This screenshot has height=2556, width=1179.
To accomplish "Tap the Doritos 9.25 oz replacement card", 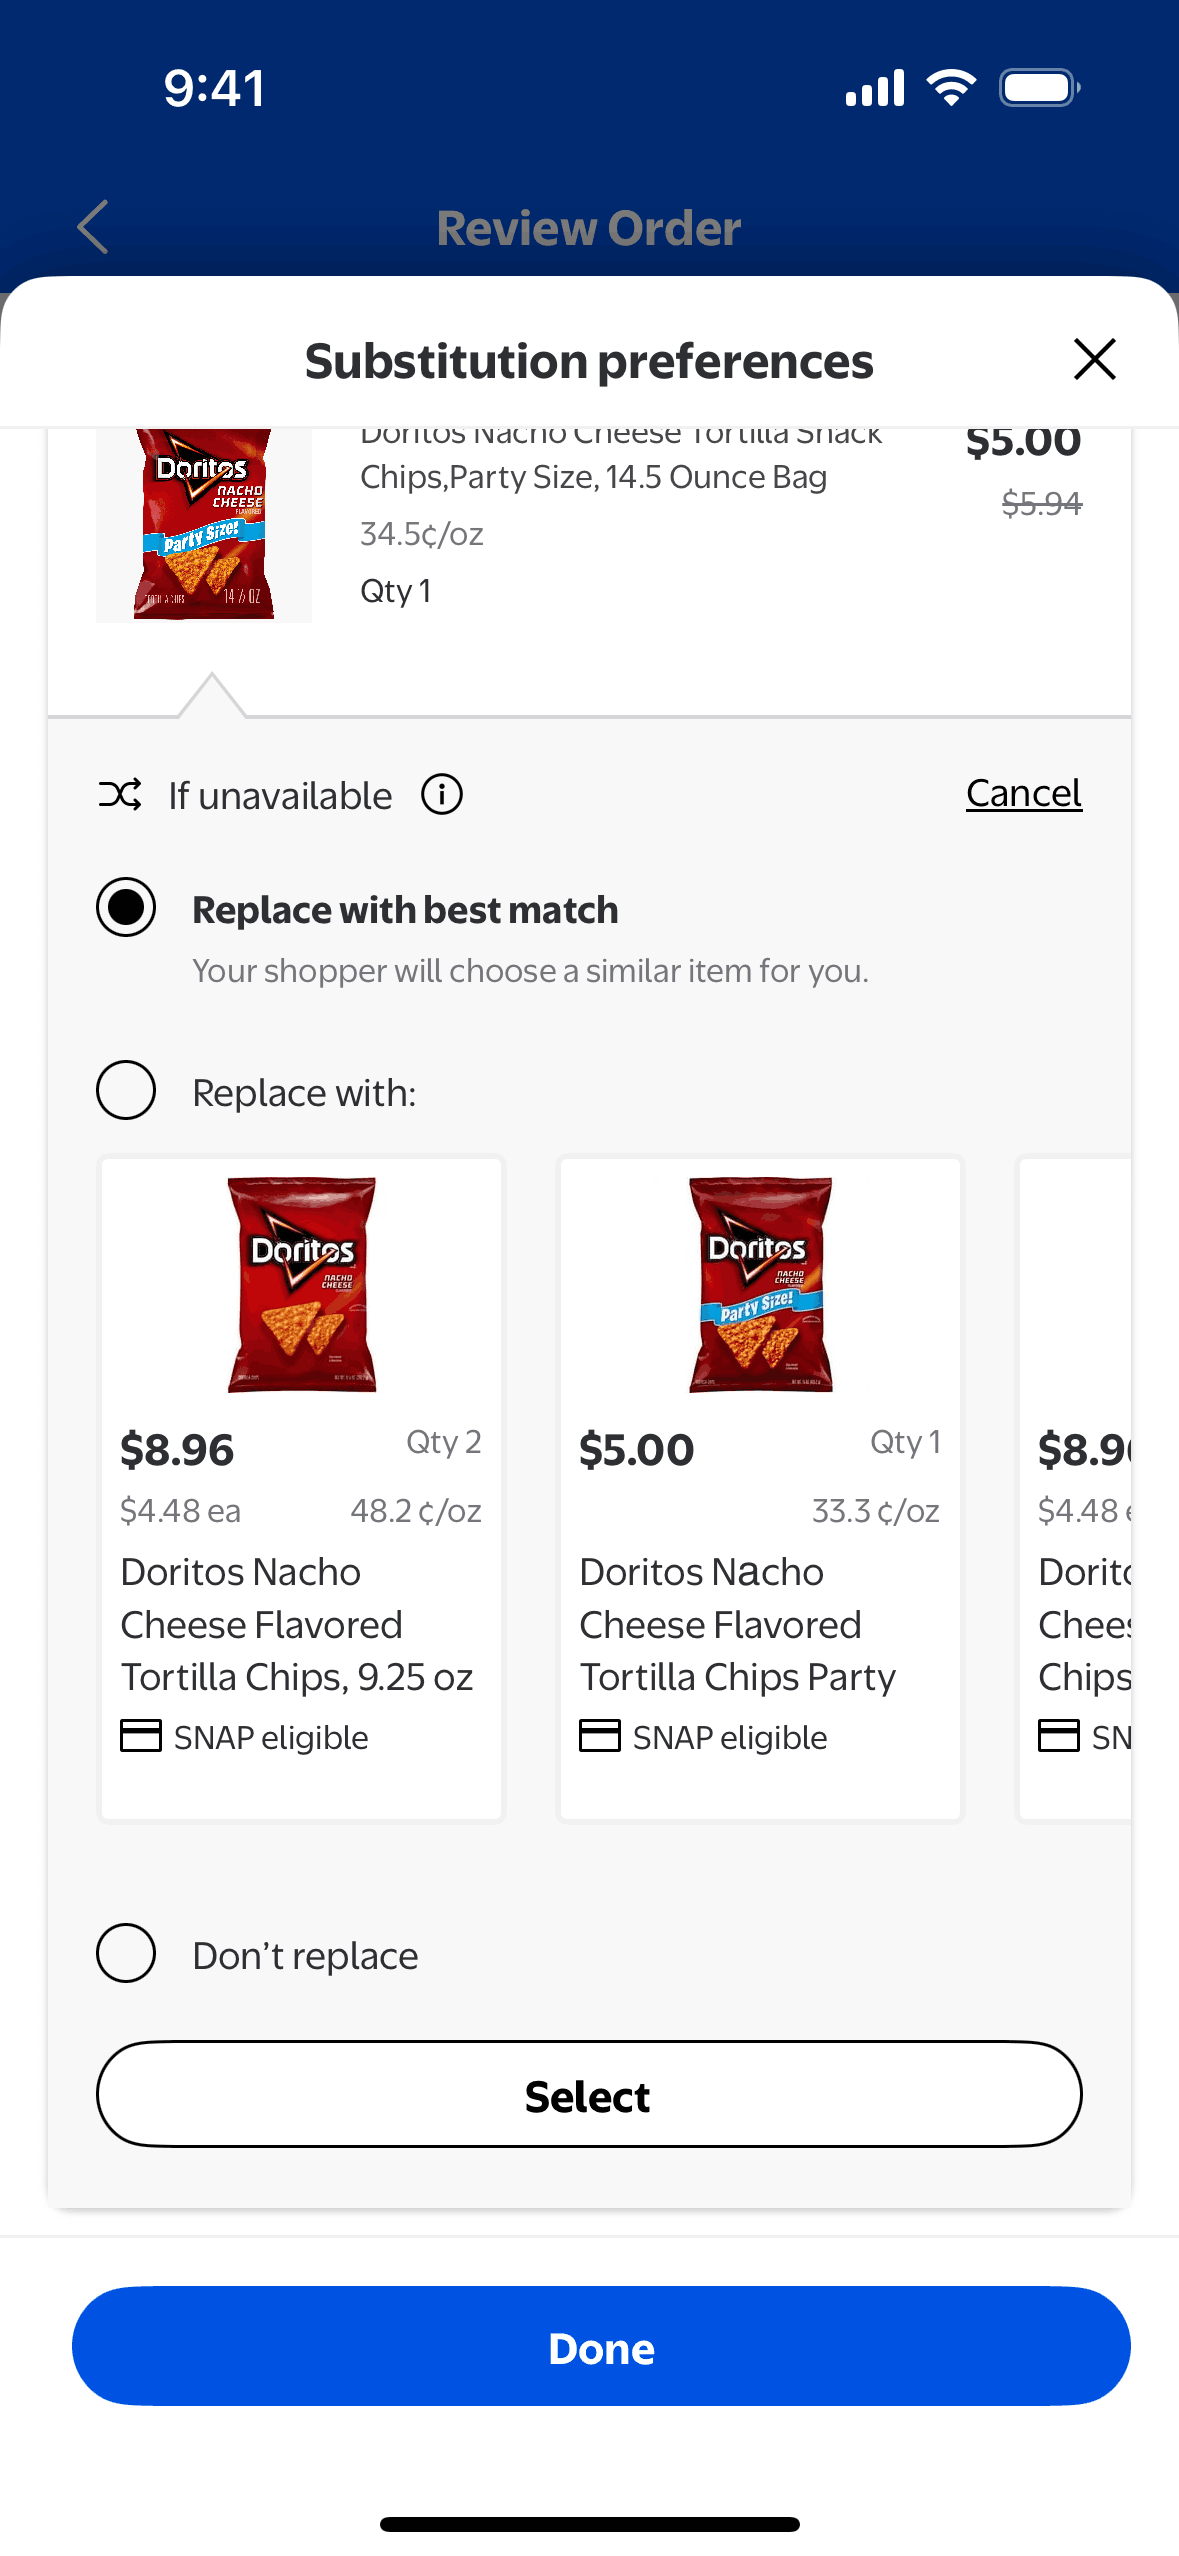I will point(301,1488).
